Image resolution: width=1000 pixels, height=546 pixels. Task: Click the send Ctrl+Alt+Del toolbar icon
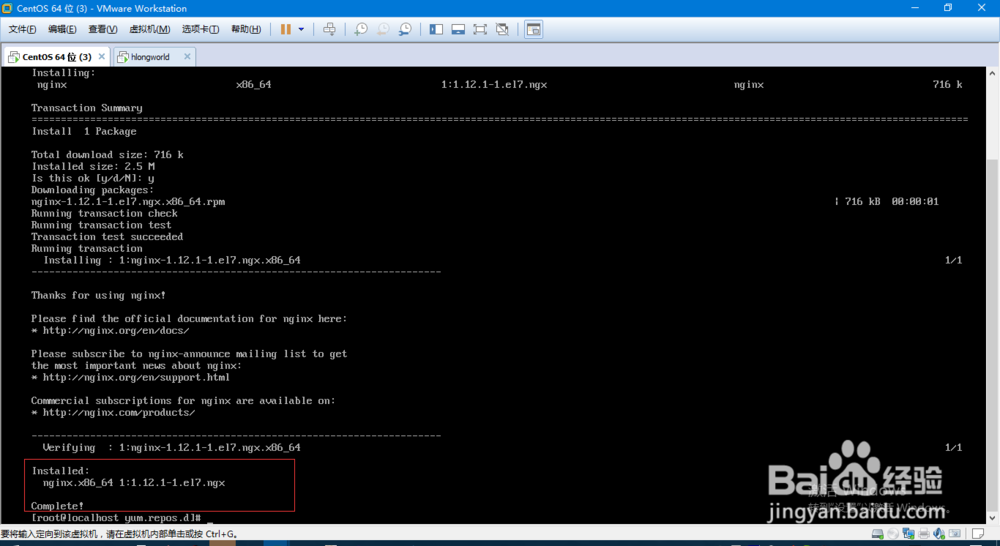pyautogui.click(x=329, y=29)
